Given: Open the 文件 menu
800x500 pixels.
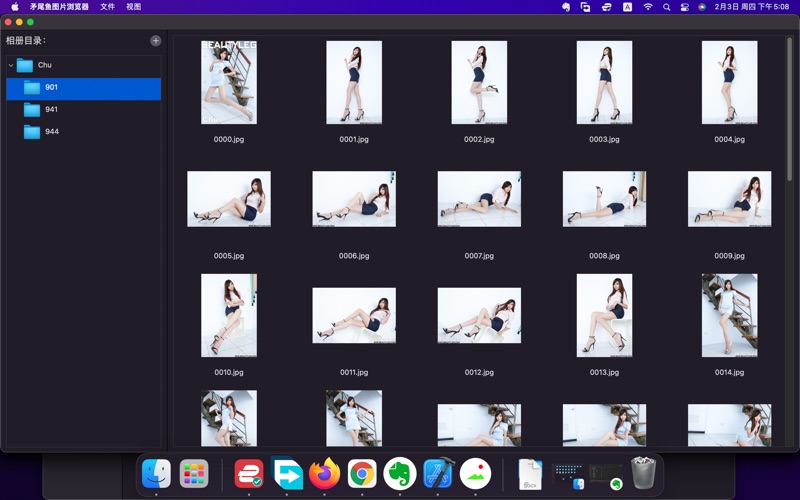Looking at the screenshot, I should (107, 7).
